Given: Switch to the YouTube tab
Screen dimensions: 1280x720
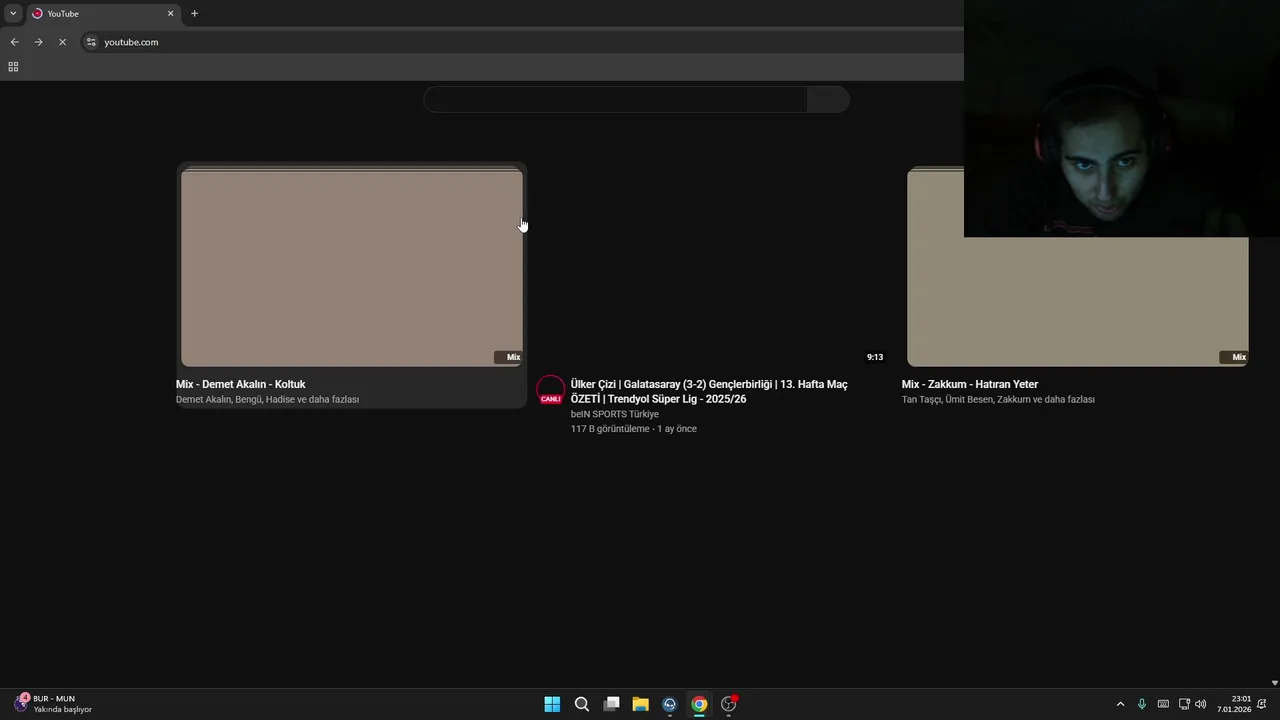Looking at the screenshot, I should 101,13.
